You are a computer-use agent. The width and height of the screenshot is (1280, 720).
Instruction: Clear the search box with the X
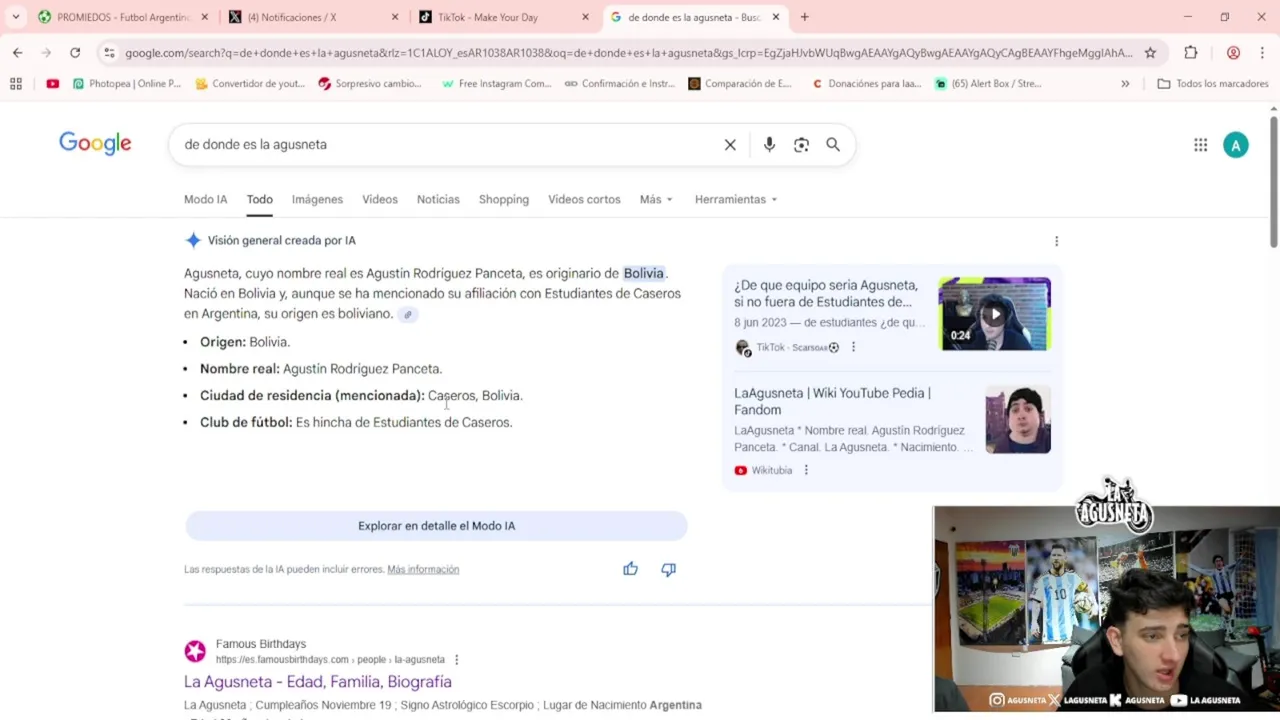pyautogui.click(x=730, y=145)
